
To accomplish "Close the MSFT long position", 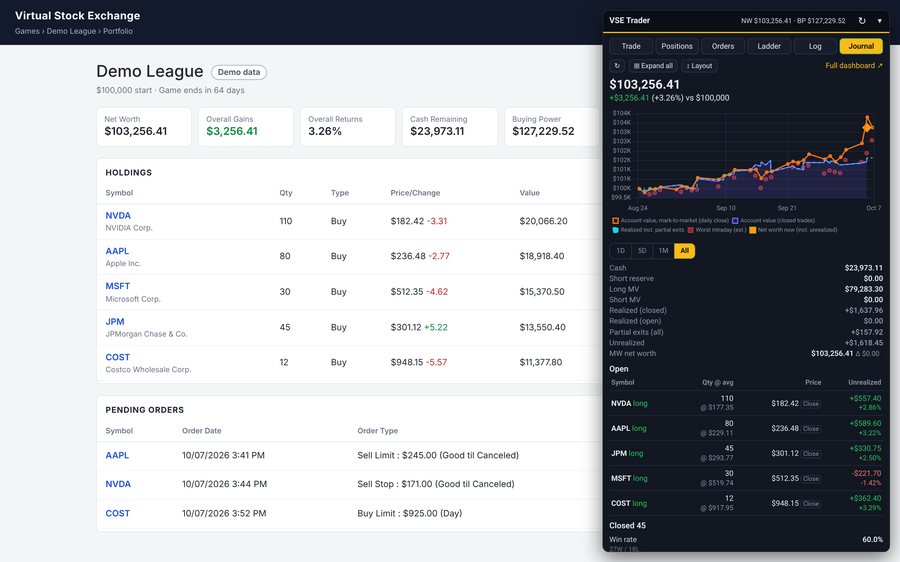I will click(x=810, y=478).
